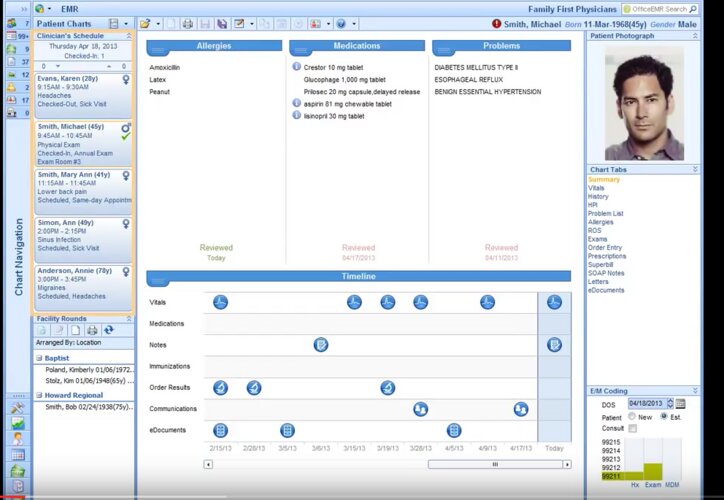
Task: Collapse the Baptist location group
Action: [x=40, y=357]
